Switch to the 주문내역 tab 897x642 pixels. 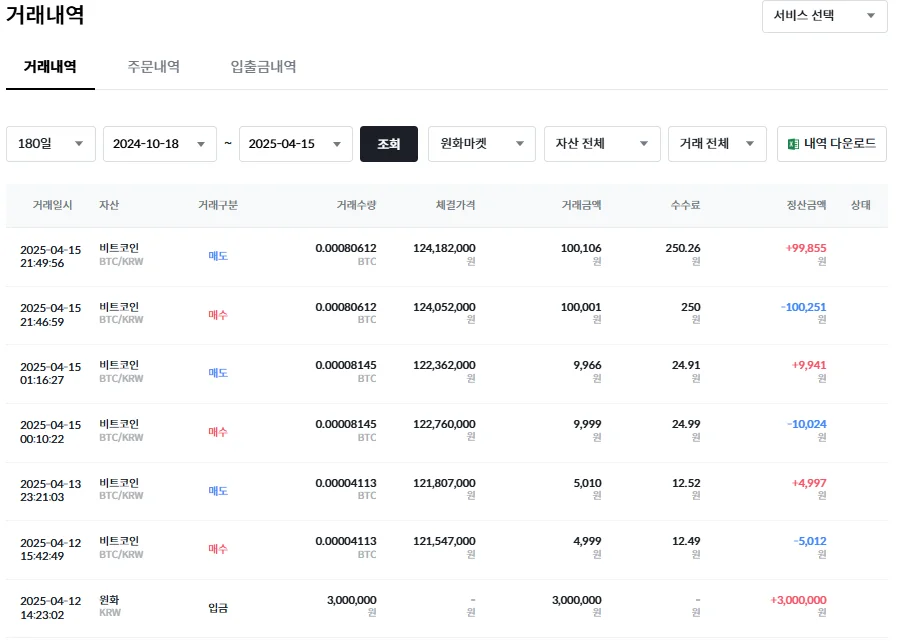click(x=153, y=67)
